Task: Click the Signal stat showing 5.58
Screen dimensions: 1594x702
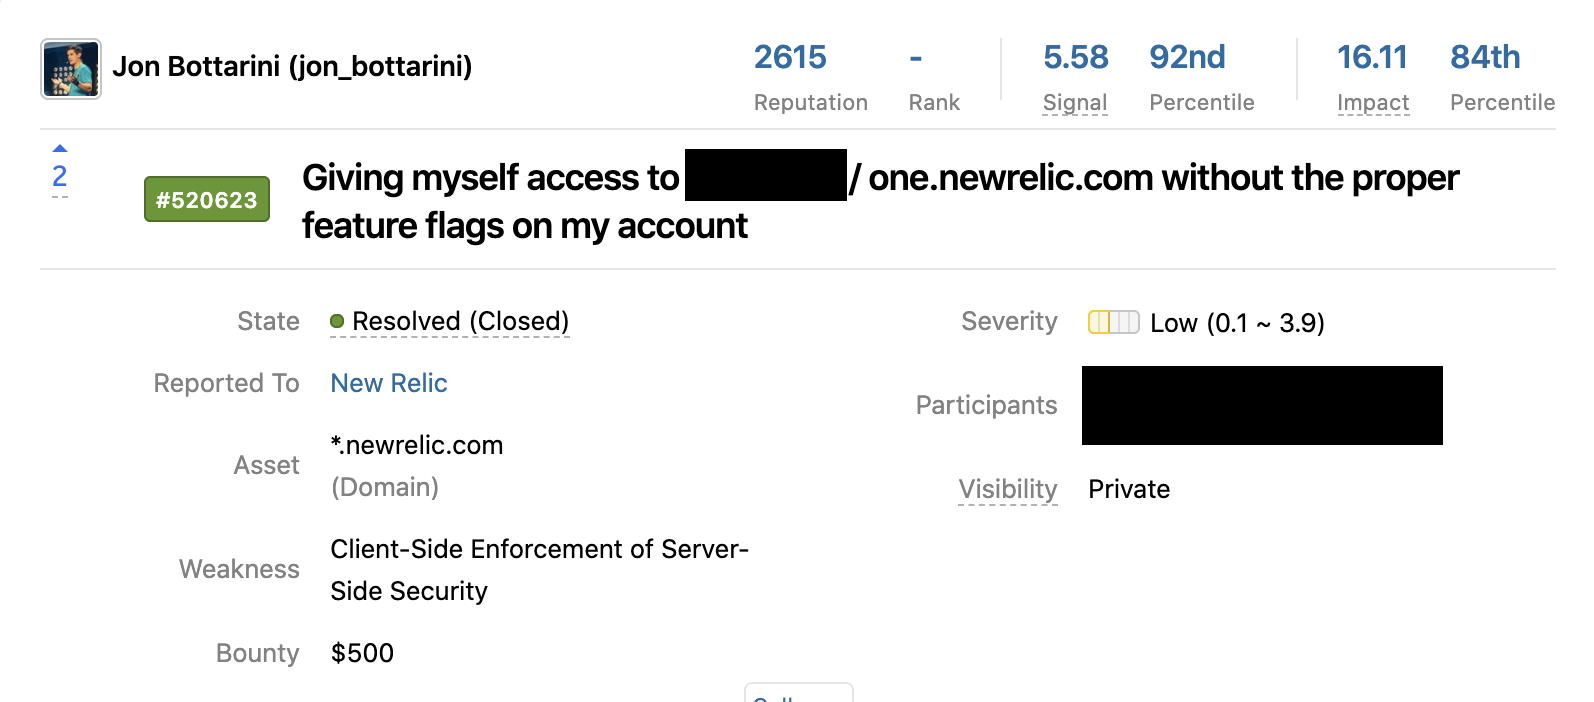Action: (1075, 58)
